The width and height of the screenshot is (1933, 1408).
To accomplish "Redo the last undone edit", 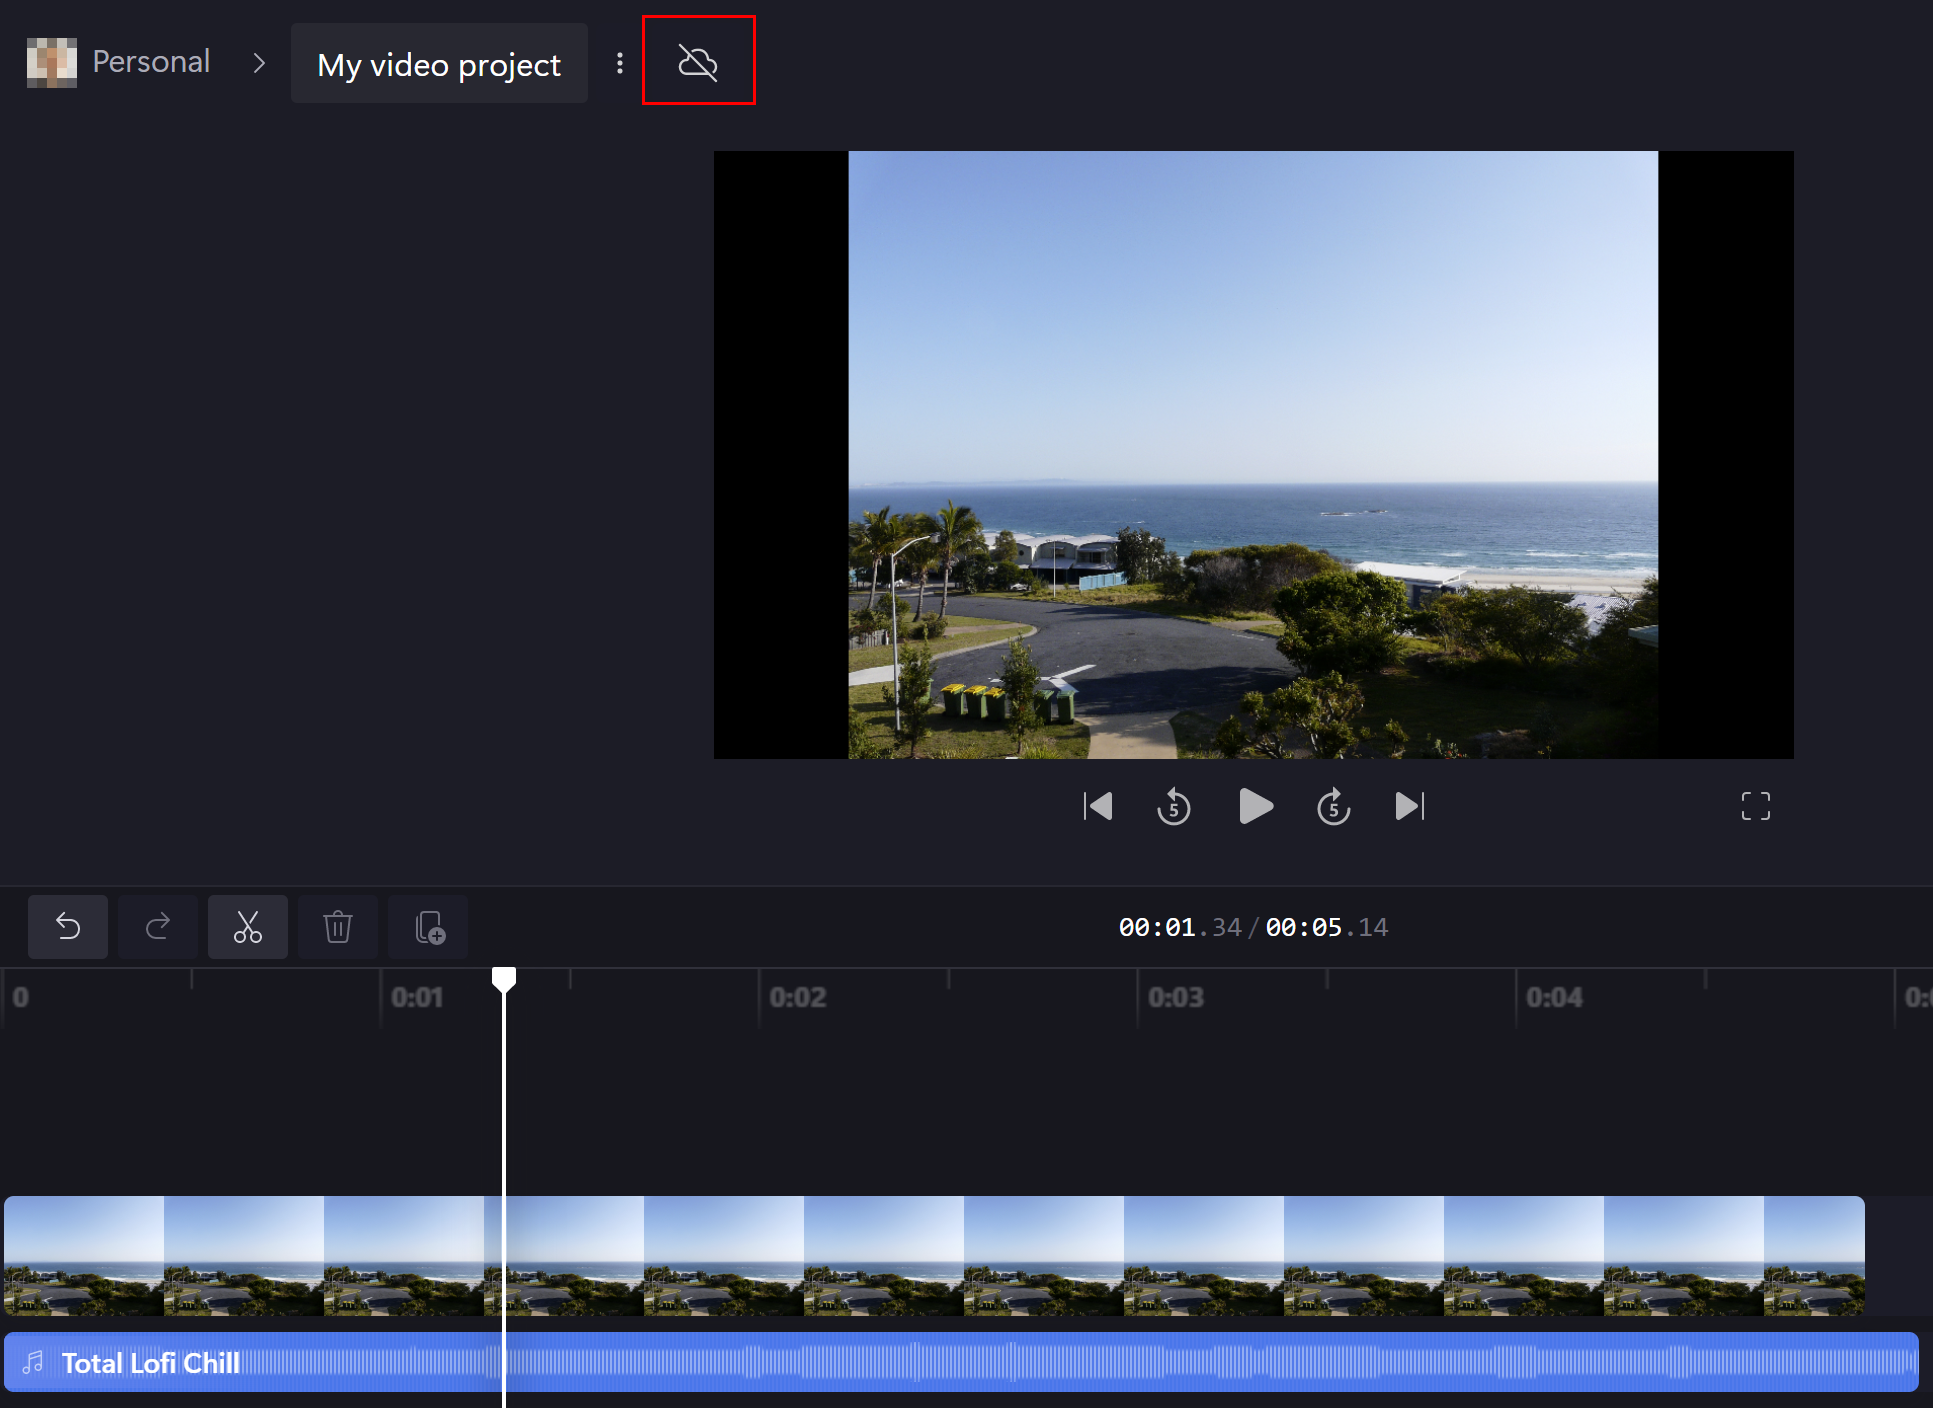I will point(158,927).
